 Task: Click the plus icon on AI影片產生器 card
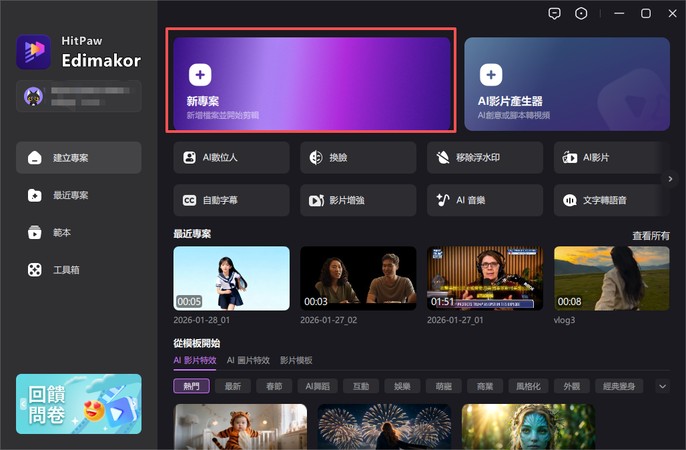pos(491,75)
